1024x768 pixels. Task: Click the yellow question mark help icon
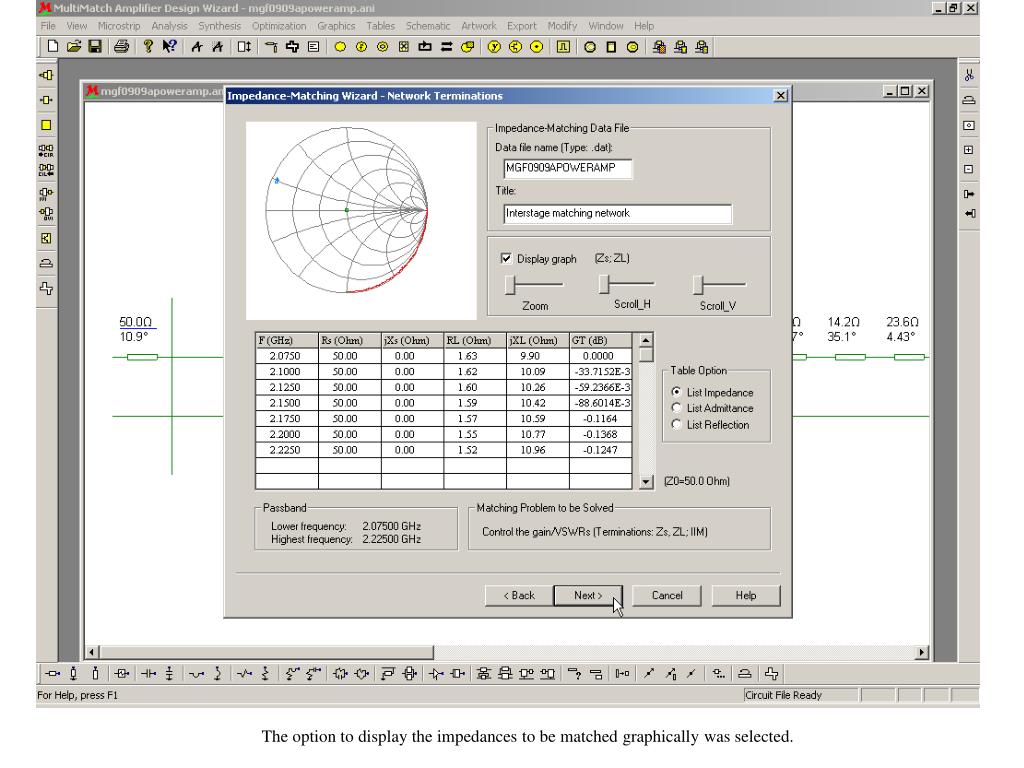[148, 46]
